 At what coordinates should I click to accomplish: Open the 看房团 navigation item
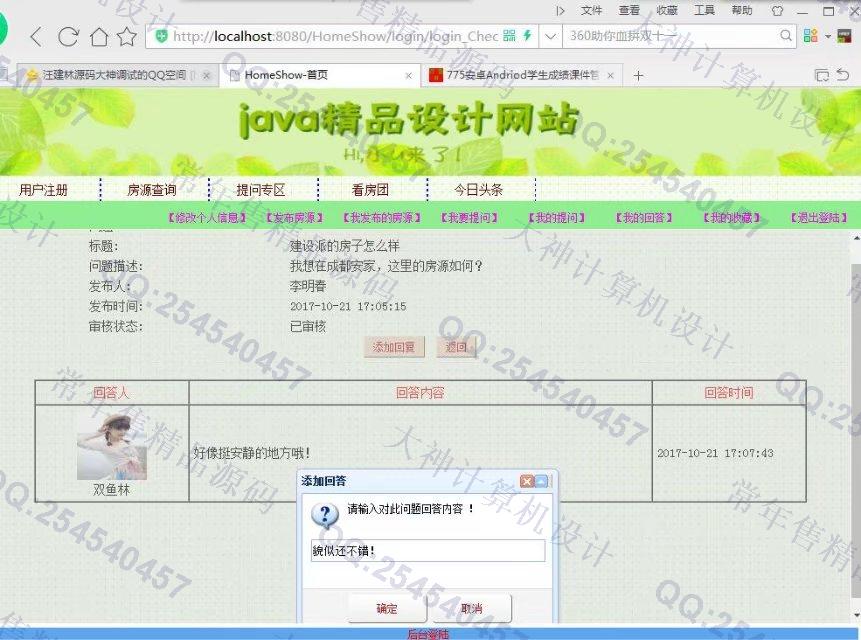point(370,190)
